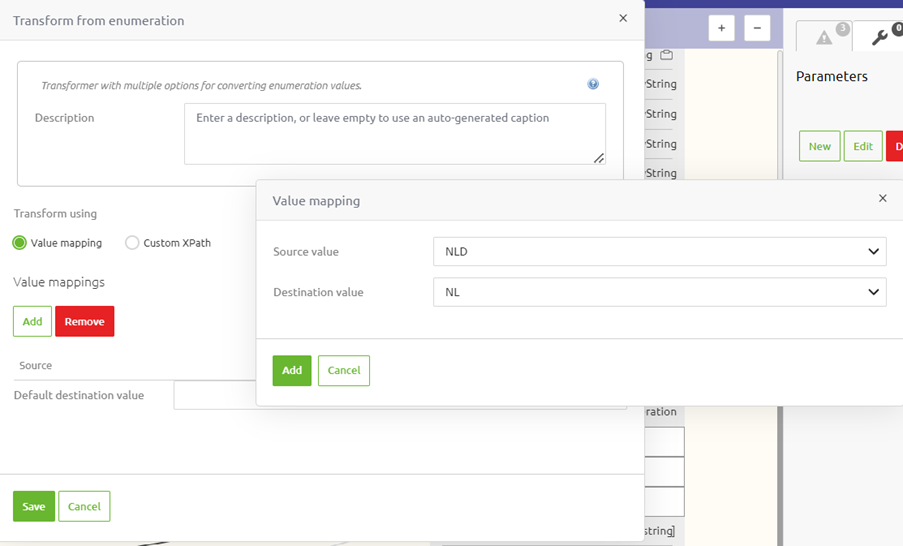The image size is (903, 546).
Task: Expand the Destination value dropdown showing NL
Action: tap(659, 292)
